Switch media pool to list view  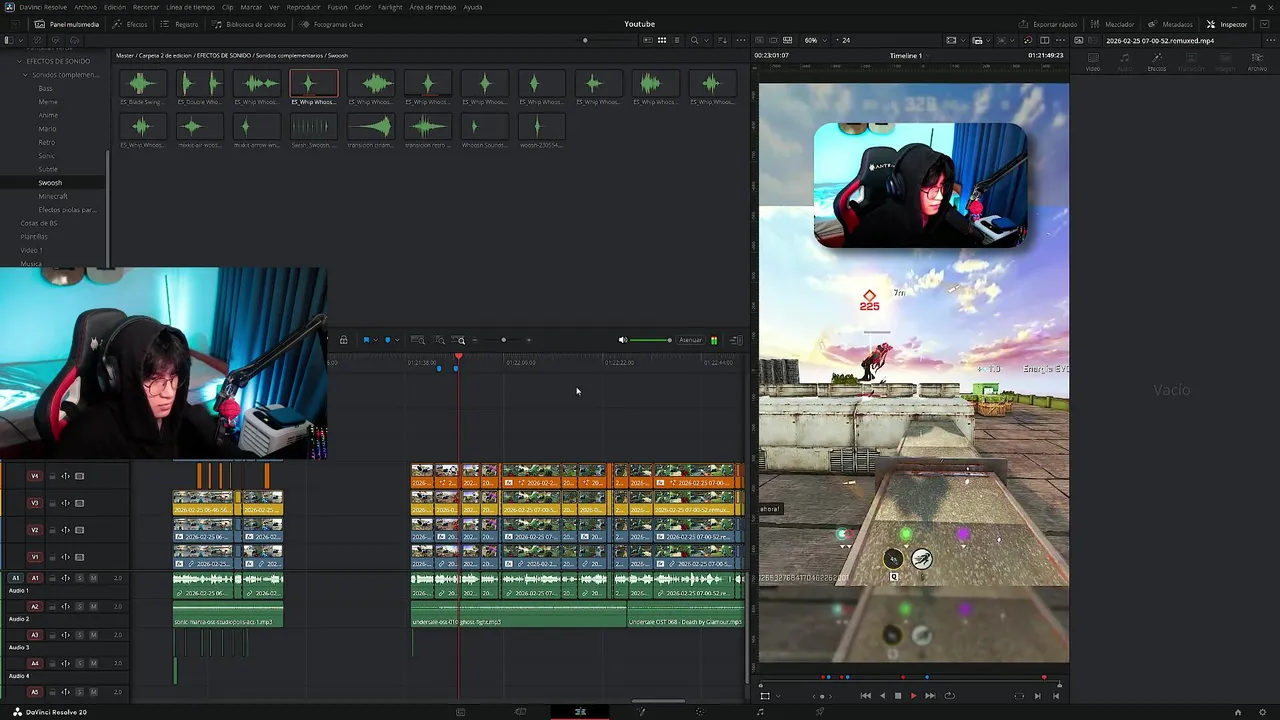677,40
